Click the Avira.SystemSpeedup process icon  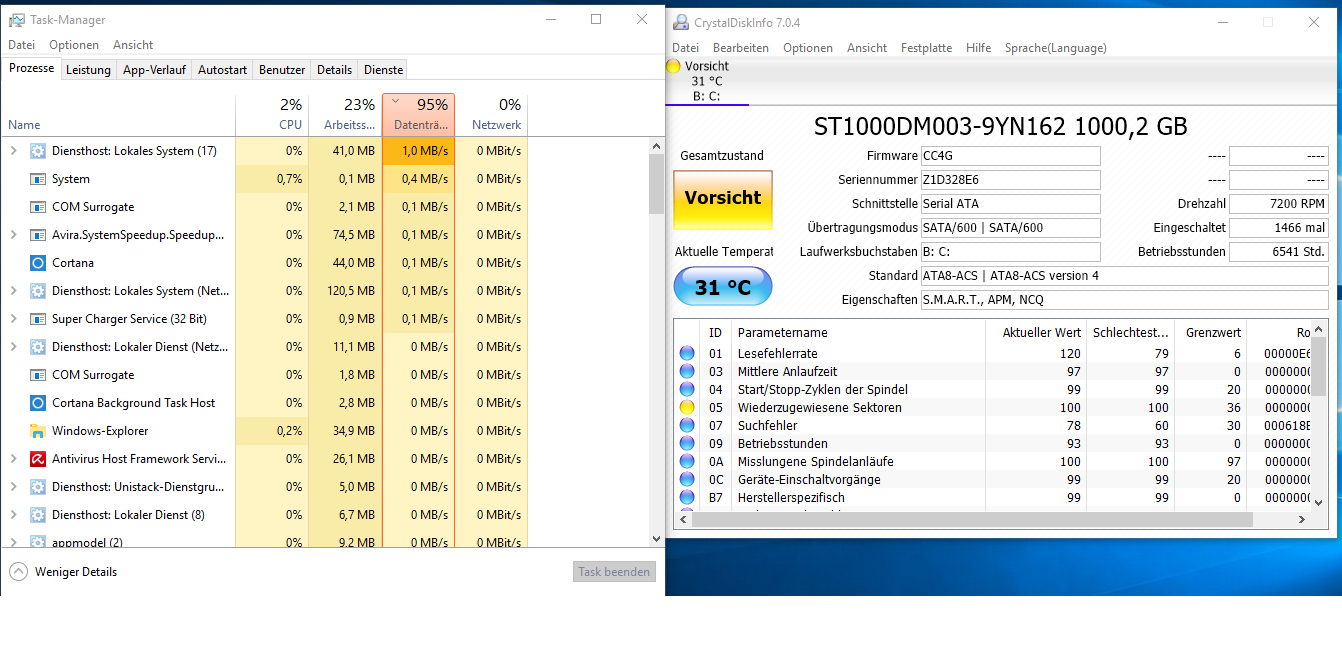click(38, 235)
